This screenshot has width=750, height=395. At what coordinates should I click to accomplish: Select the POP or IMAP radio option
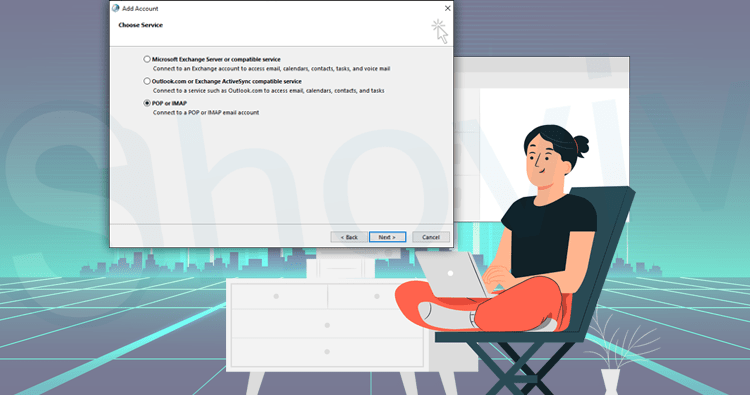pyautogui.click(x=147, y=103)
